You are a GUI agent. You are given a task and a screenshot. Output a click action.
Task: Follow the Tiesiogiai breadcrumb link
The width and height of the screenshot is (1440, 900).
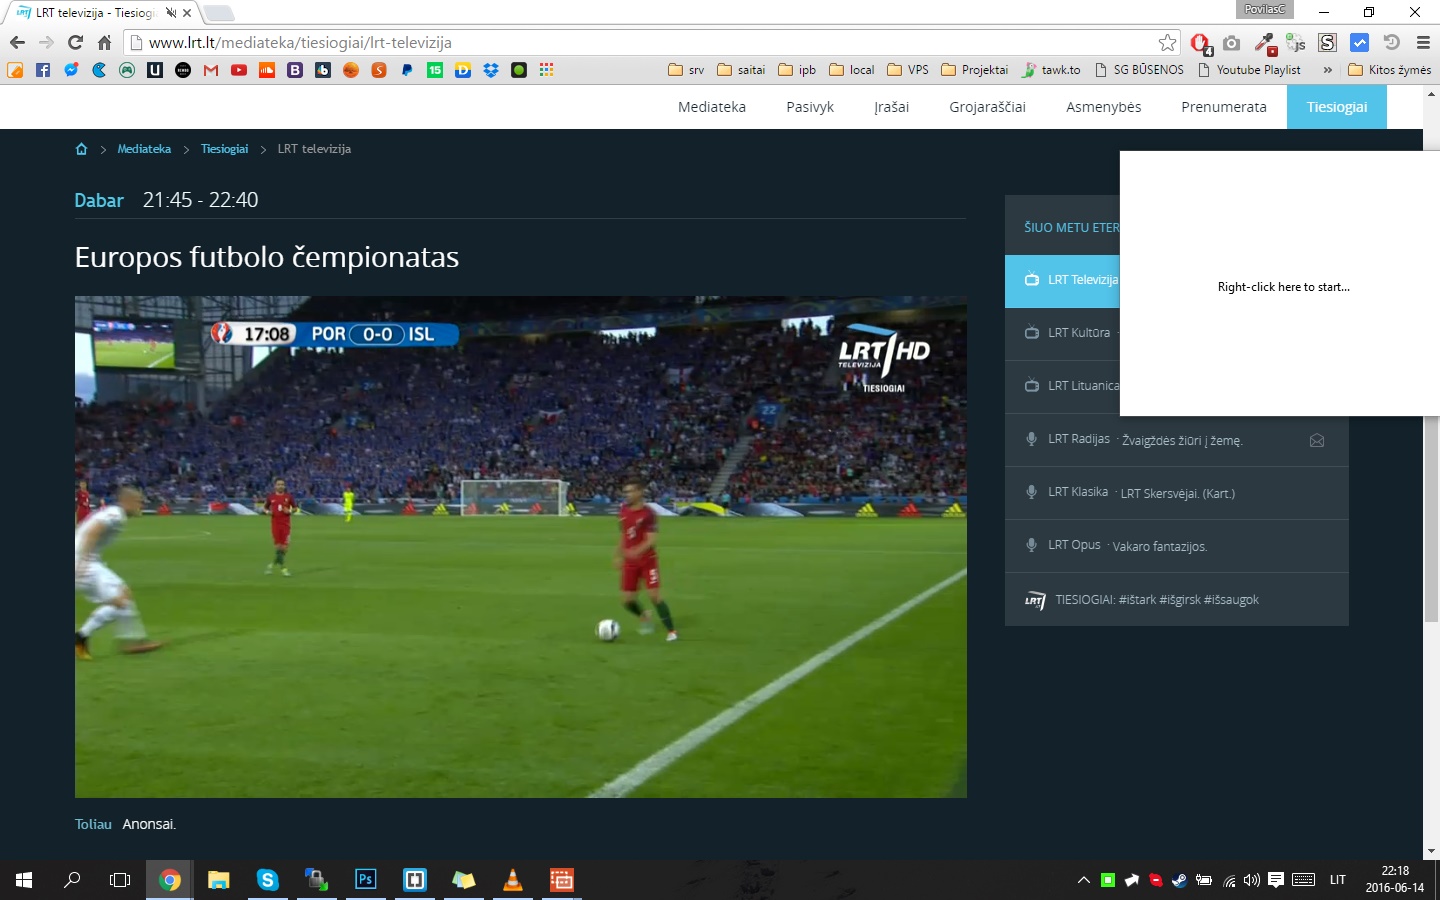[x=224, y=149]
